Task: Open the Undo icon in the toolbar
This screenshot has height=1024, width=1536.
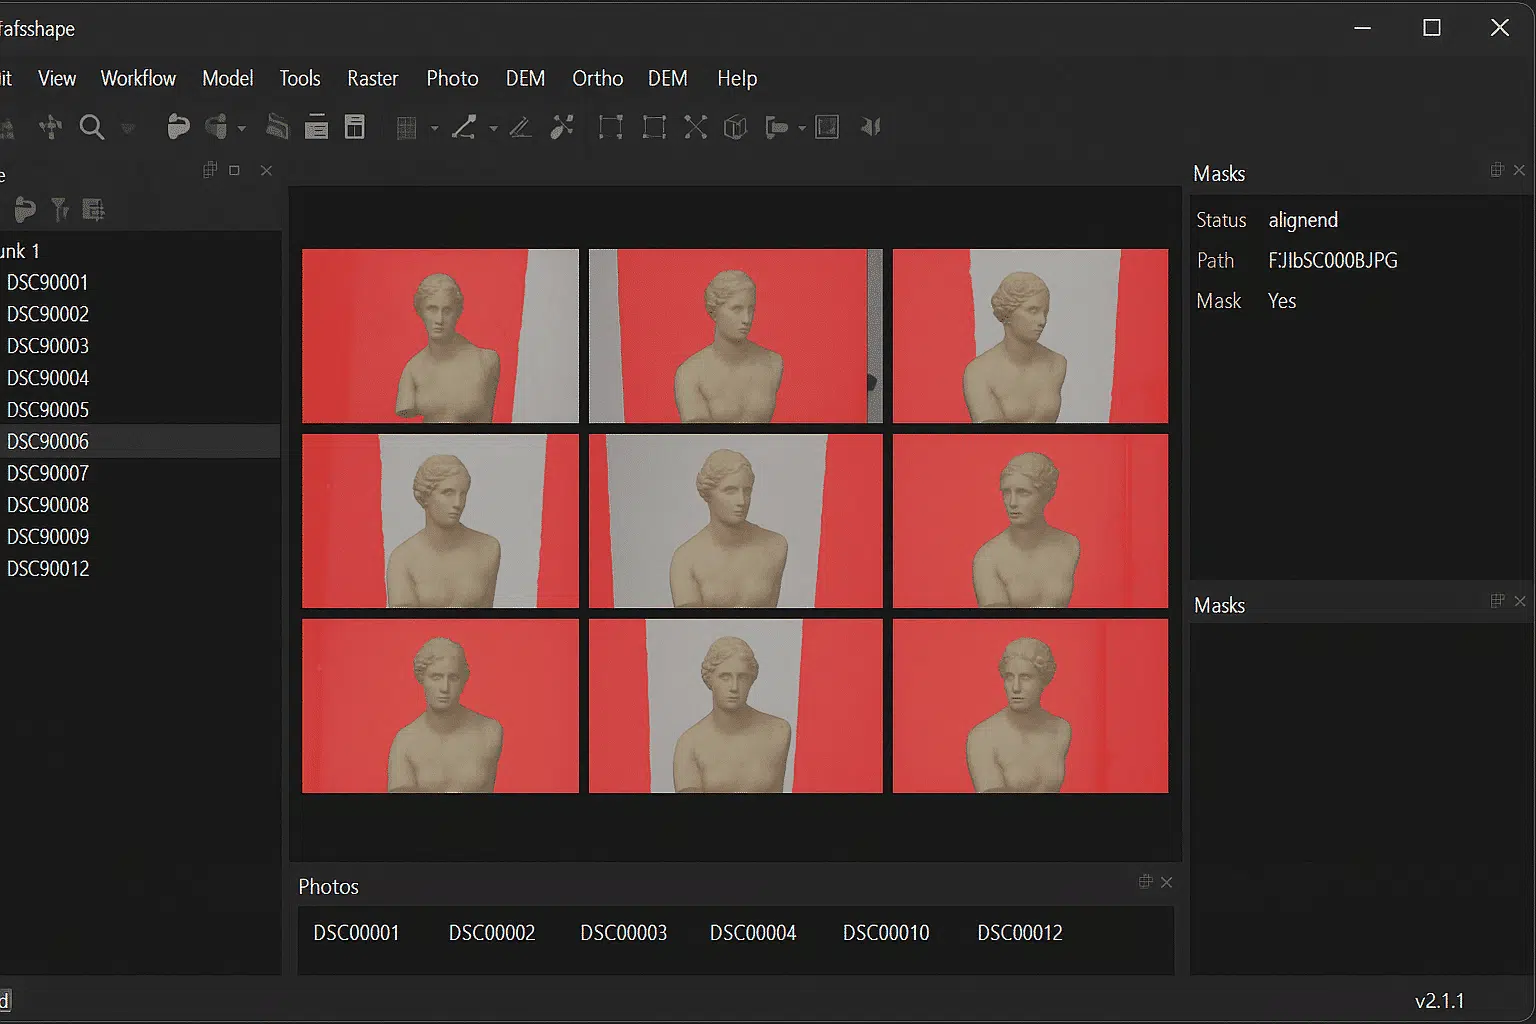Action: 178,127
